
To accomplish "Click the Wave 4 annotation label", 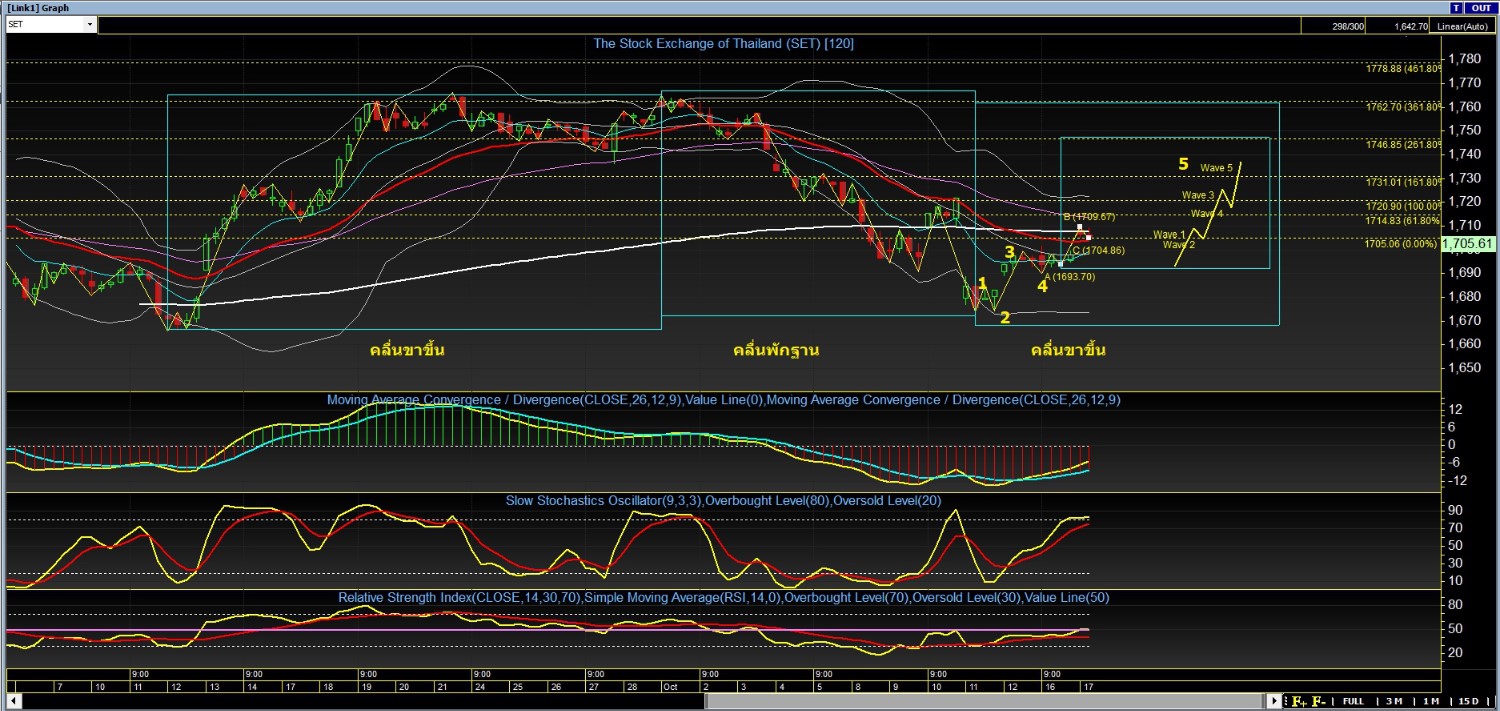I will click(1207, 213).
